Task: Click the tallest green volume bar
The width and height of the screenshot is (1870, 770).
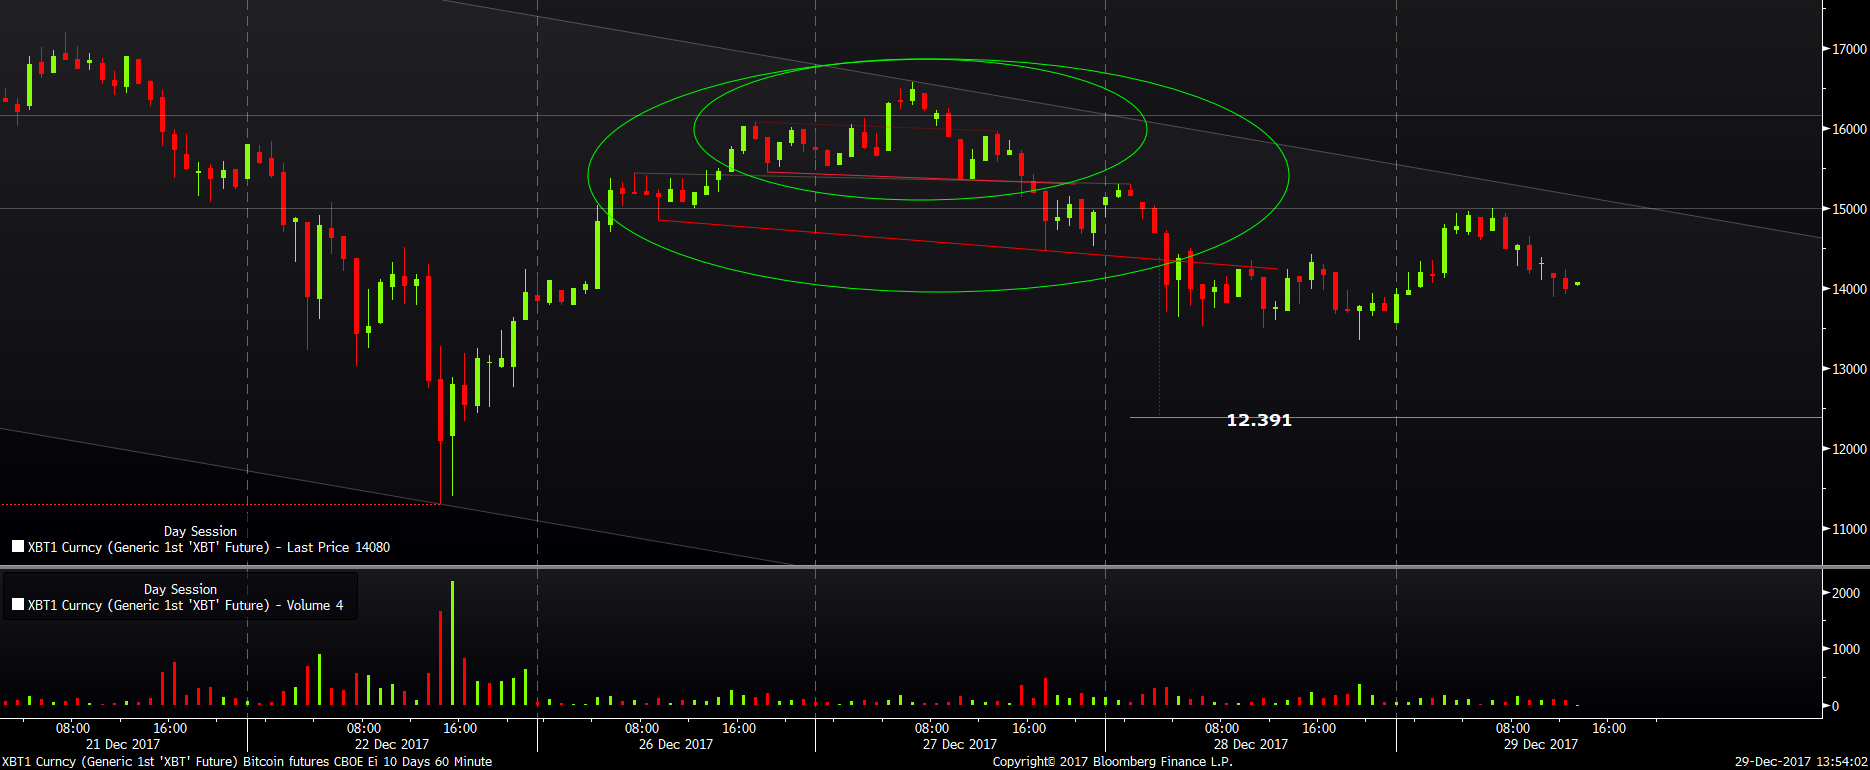Action: point(452,643)
